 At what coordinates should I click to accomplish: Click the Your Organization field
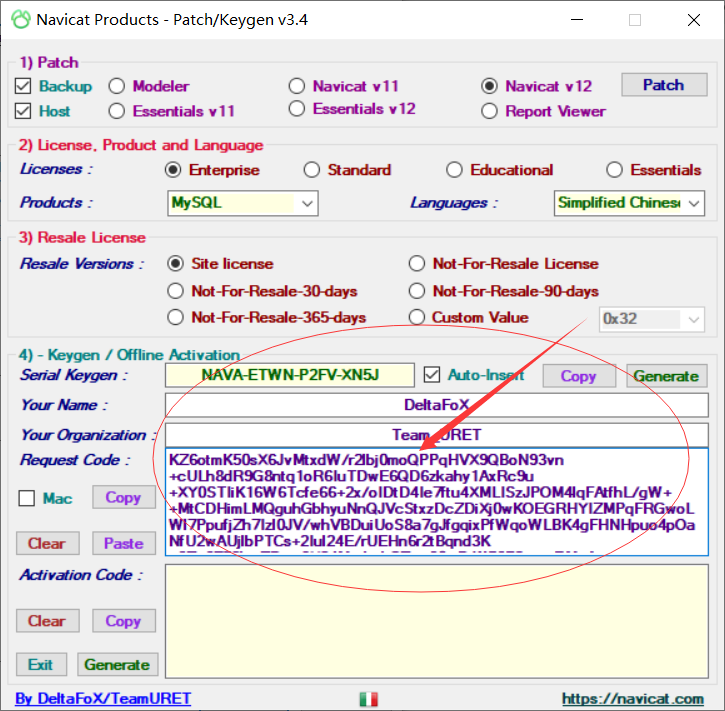click(x=436, y=435)
